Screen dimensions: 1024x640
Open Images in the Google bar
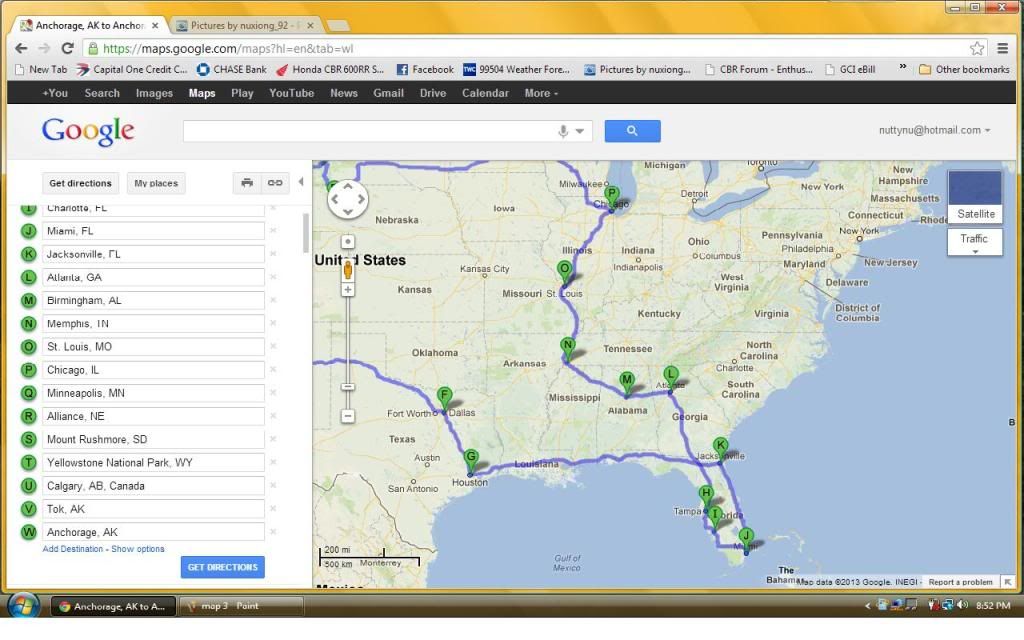154,93
